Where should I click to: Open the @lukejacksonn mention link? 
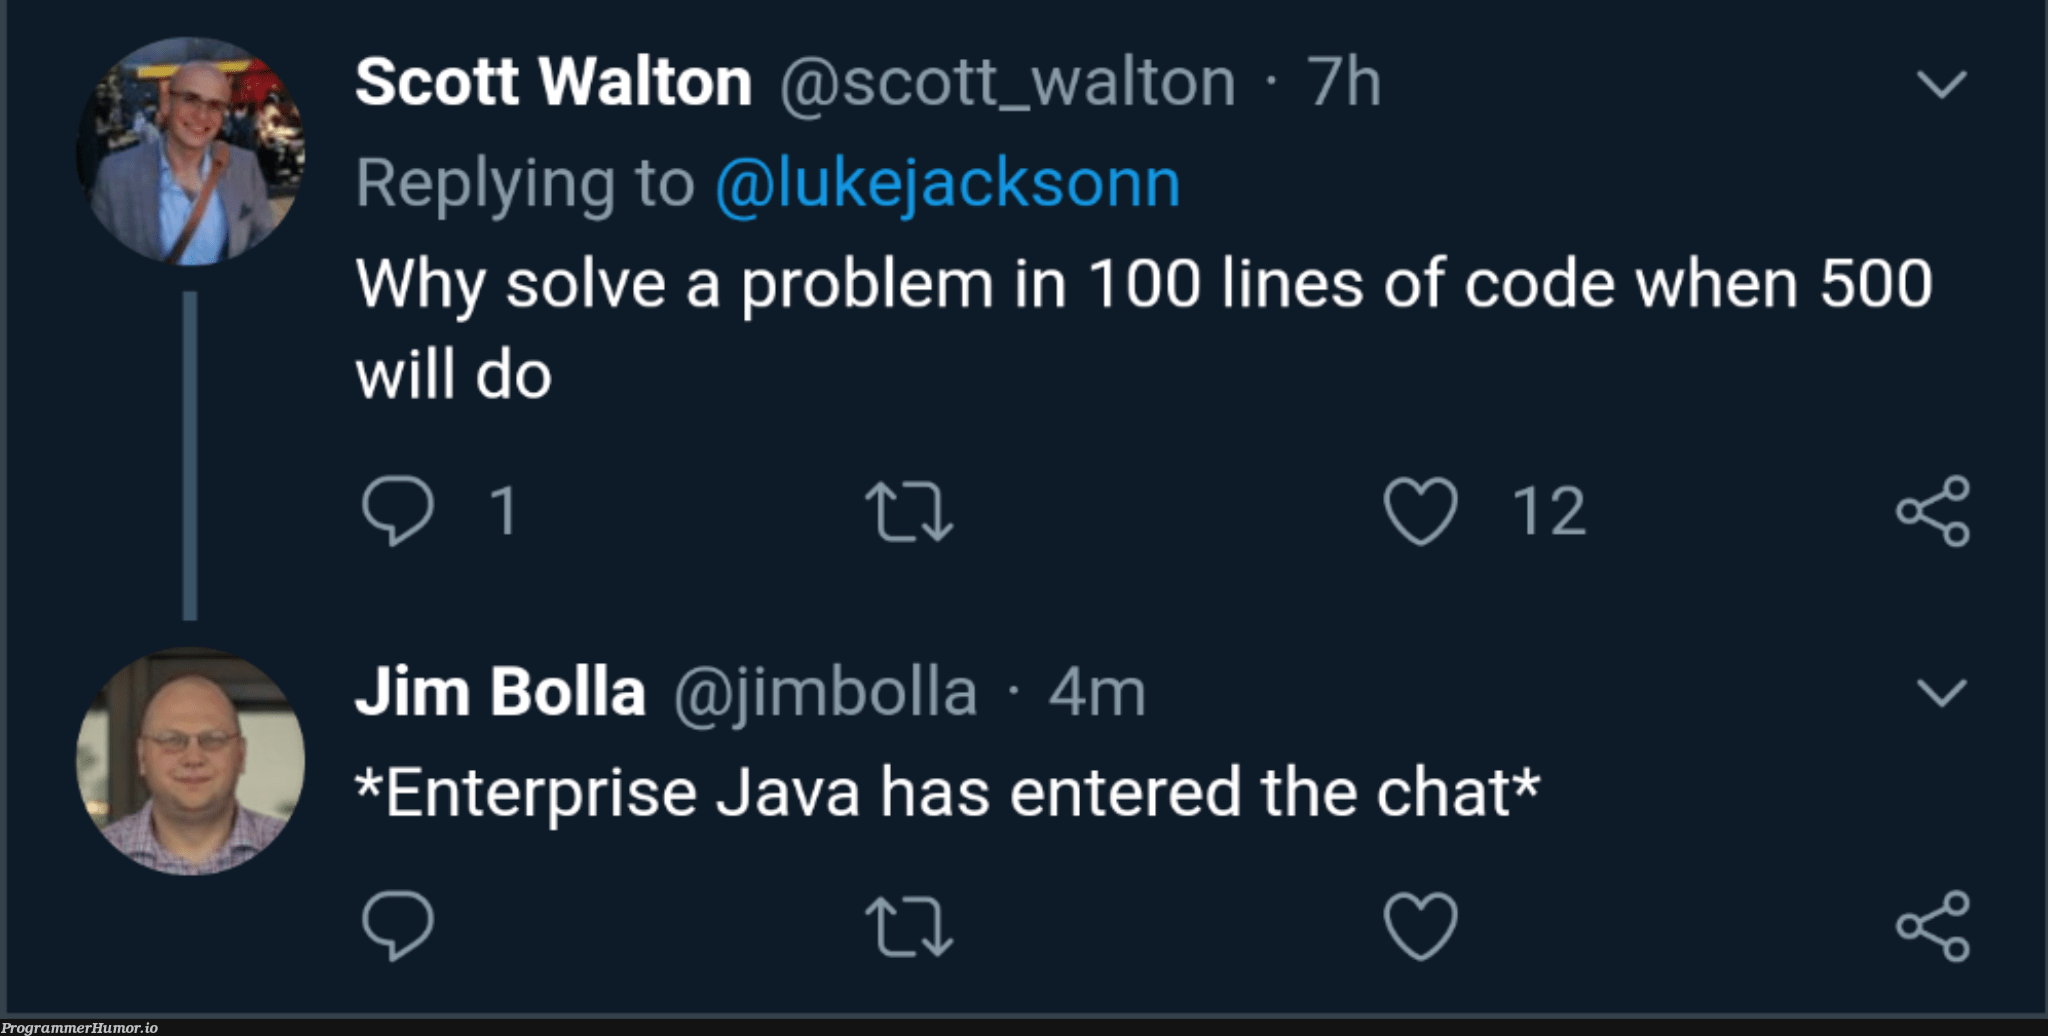(x=947, y=184)
